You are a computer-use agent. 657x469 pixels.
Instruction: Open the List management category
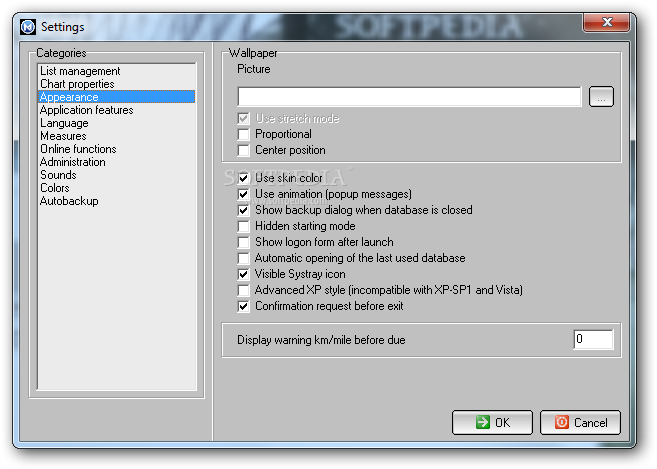click(116, 71)
